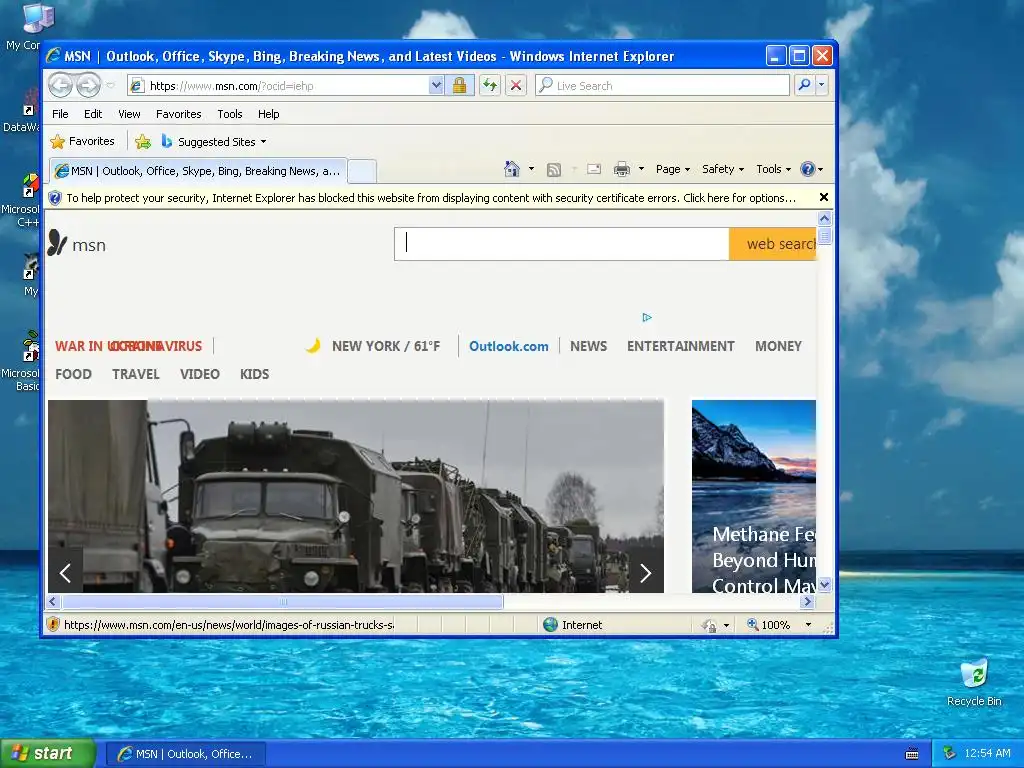Click the Print icon
1024x768 pixels.
[622, 169]
